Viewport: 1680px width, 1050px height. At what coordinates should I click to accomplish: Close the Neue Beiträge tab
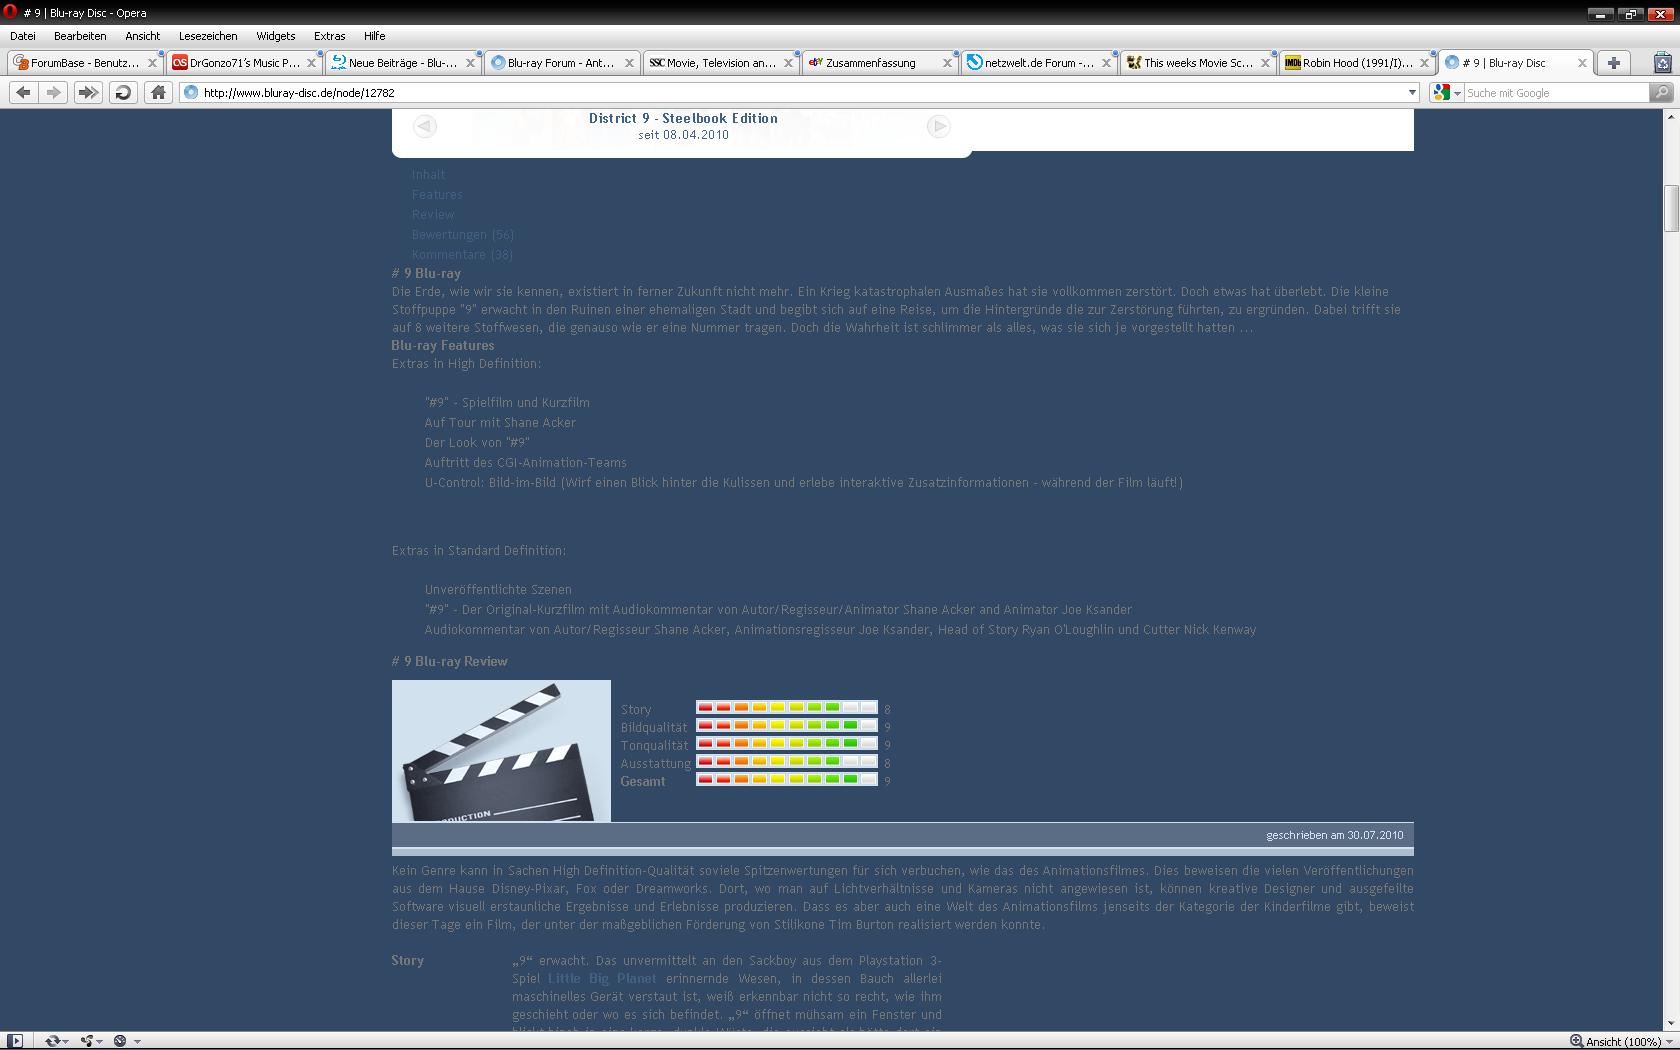coord(470,62)
